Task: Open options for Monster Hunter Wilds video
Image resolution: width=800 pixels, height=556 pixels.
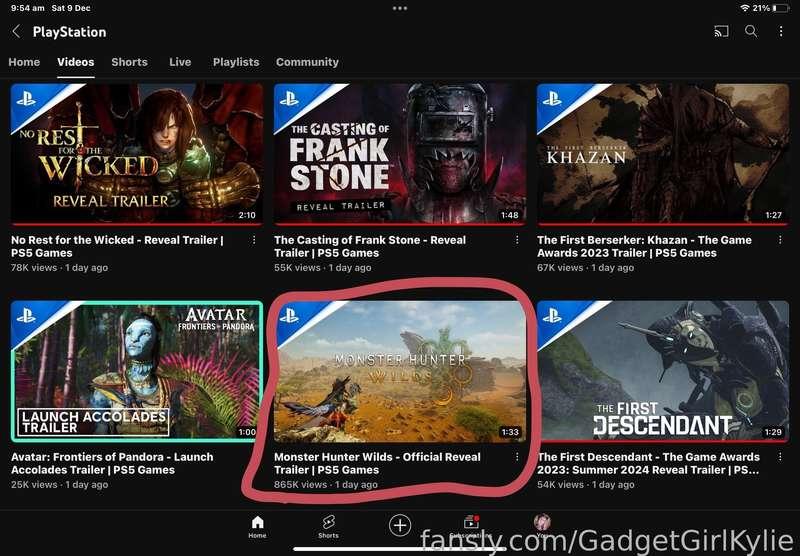Action: (517, 457)
